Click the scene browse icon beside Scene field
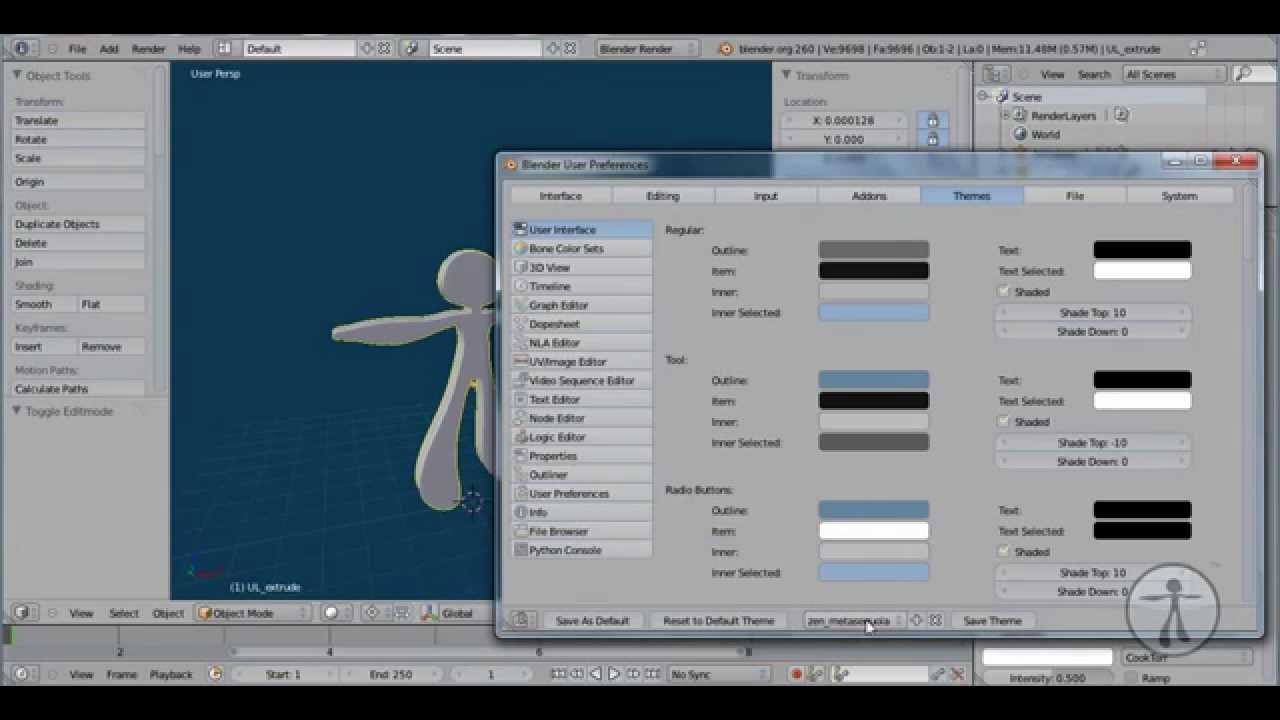Screen dimensions: 1280x720 (x=411, y=48)
